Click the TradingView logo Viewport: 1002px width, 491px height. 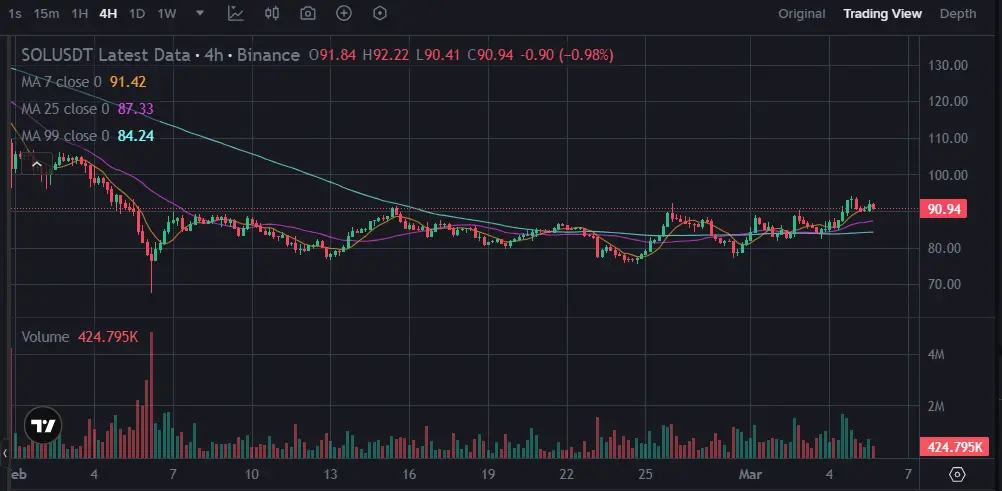click(42, 425)
